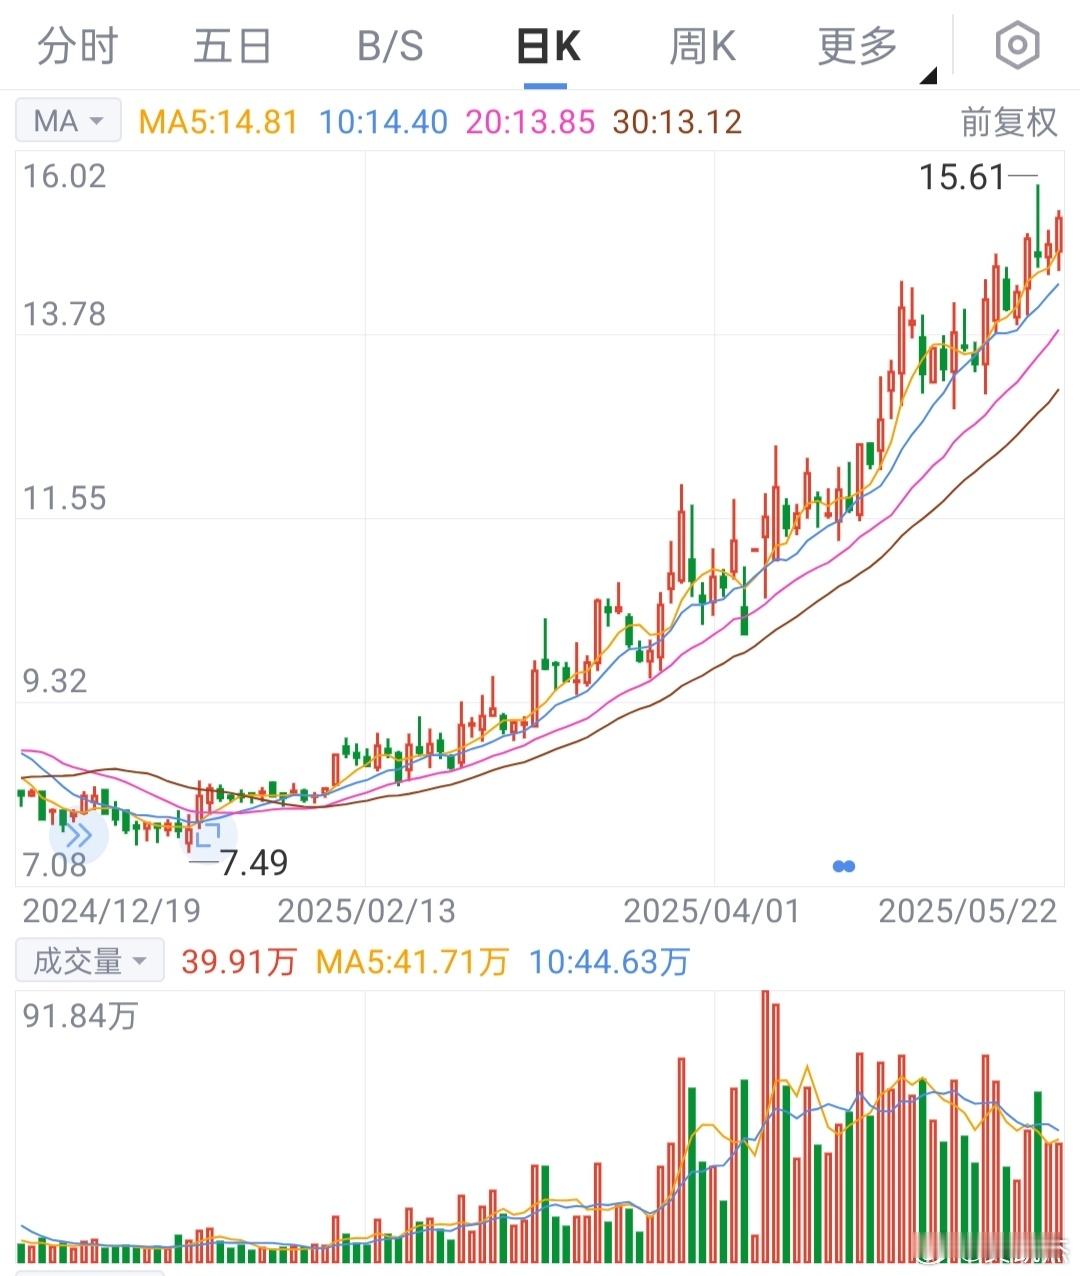The image size is (1080, 1276).
Task: Expand the 更多 more periods menu
Action: [858, 46]
